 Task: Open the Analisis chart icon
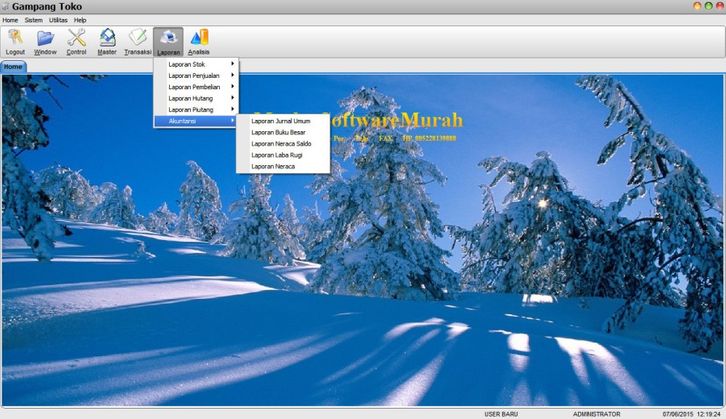click(x=199, y=40)
